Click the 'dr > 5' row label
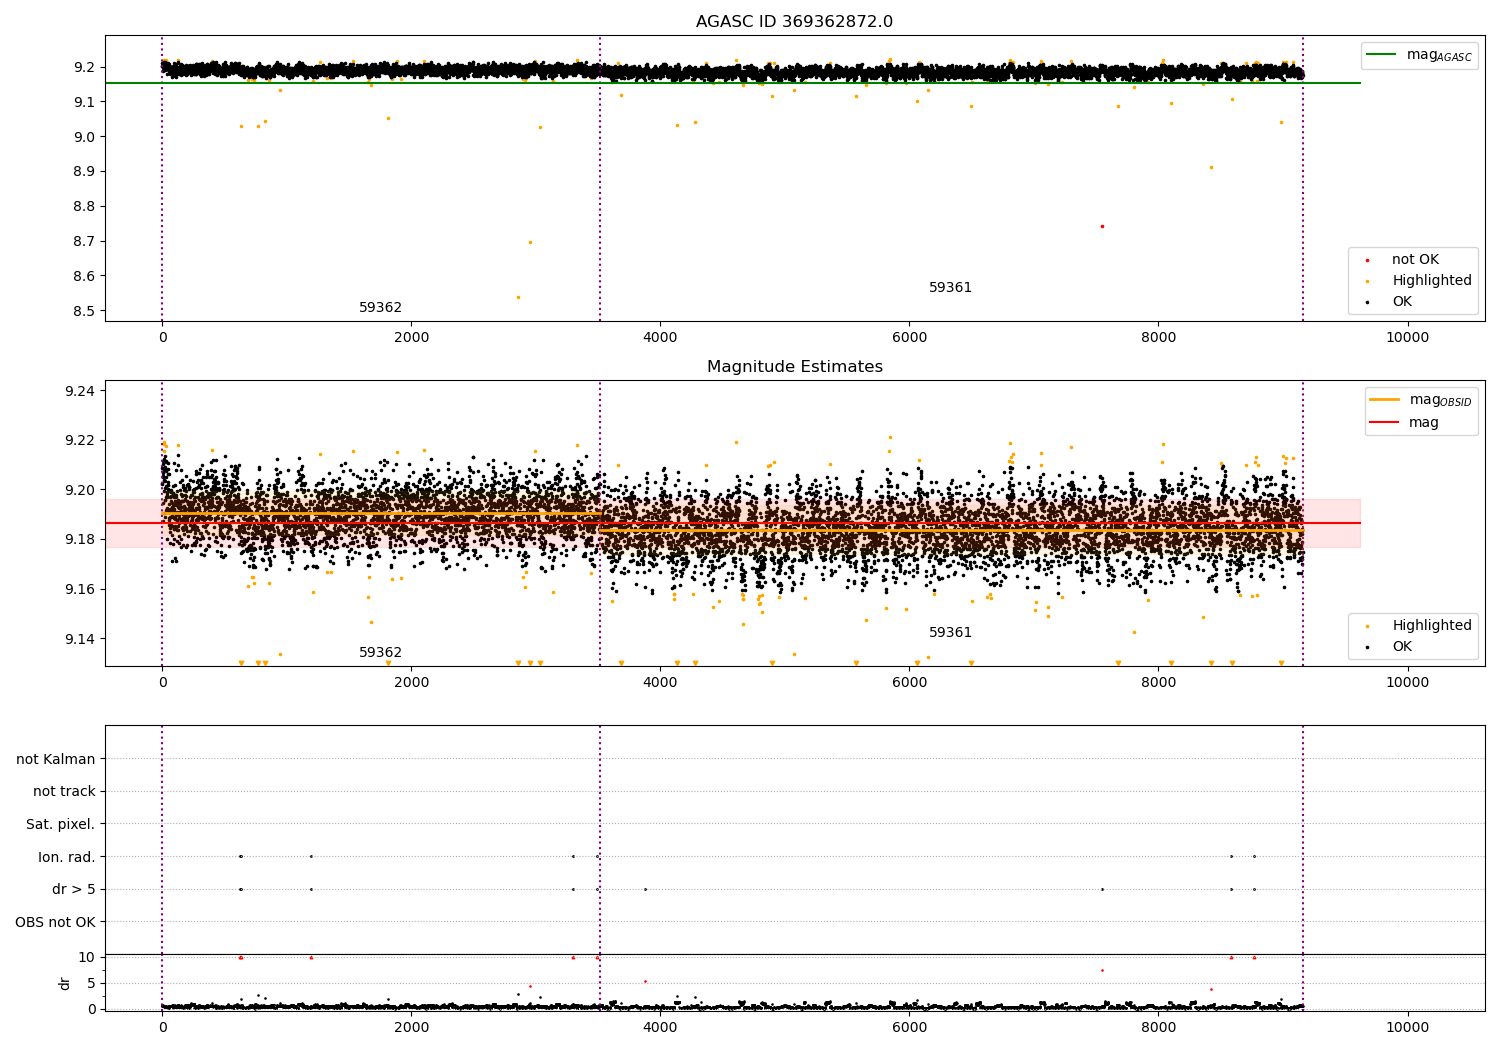 click(74, 890)
